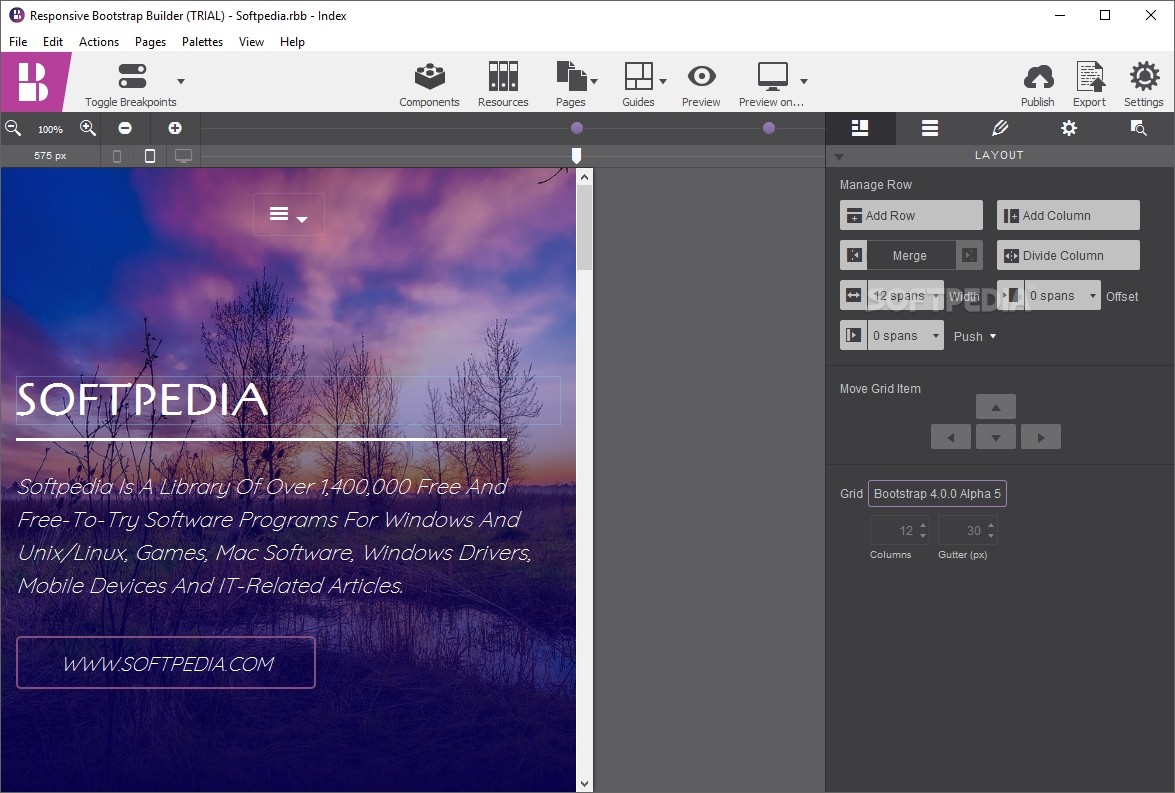
Task: Open the 0 spans Offset dropdown
Action: tap(1063, 295)
